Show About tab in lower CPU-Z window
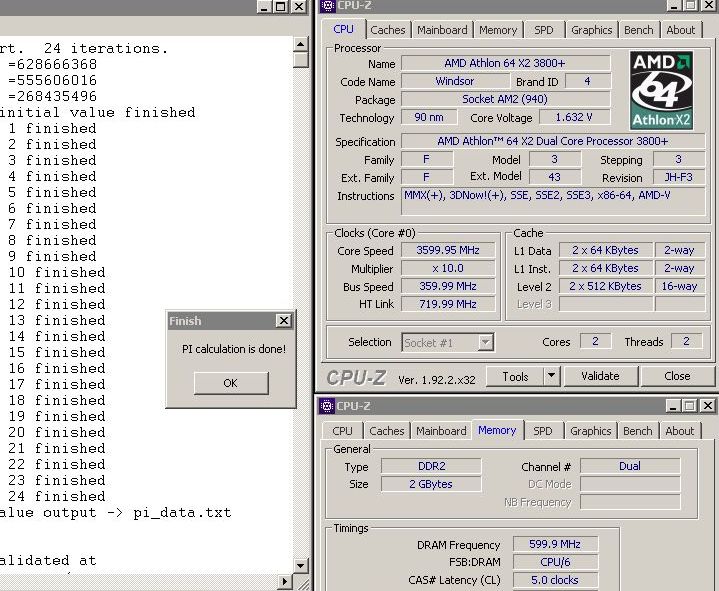This screenshot has height=591, width=719. point(679,431)
